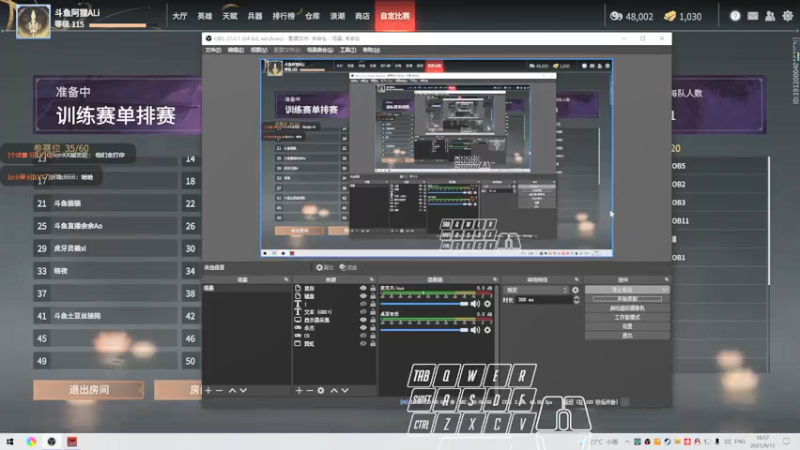
Task: Add a source with the sources plus icon
Action: coord(299,390)
